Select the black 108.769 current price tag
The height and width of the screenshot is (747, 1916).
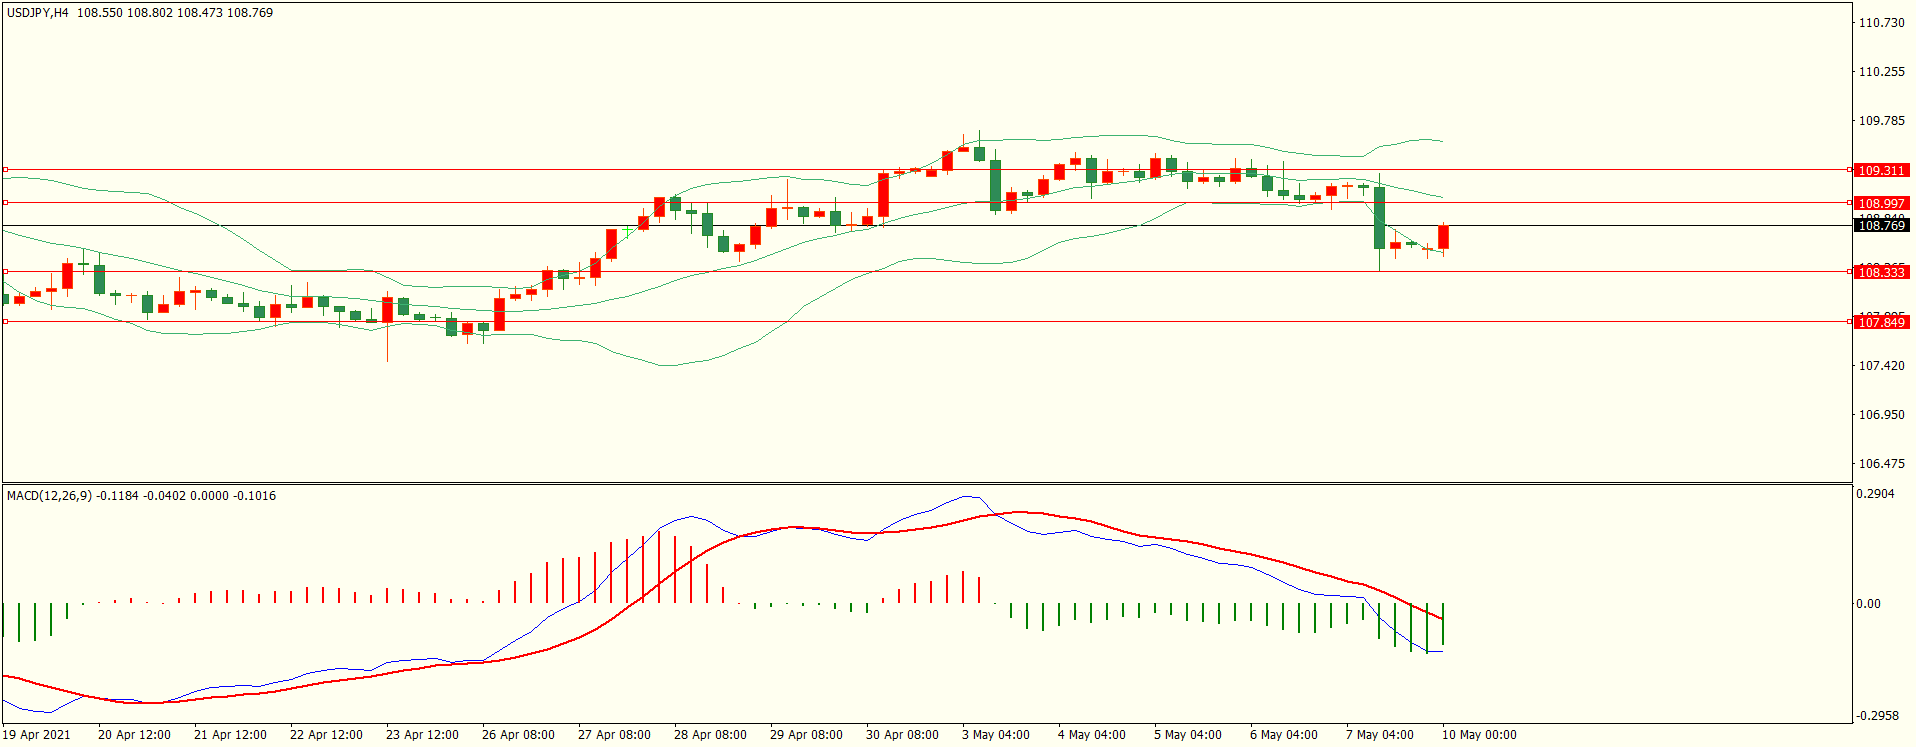(1881, 226)
